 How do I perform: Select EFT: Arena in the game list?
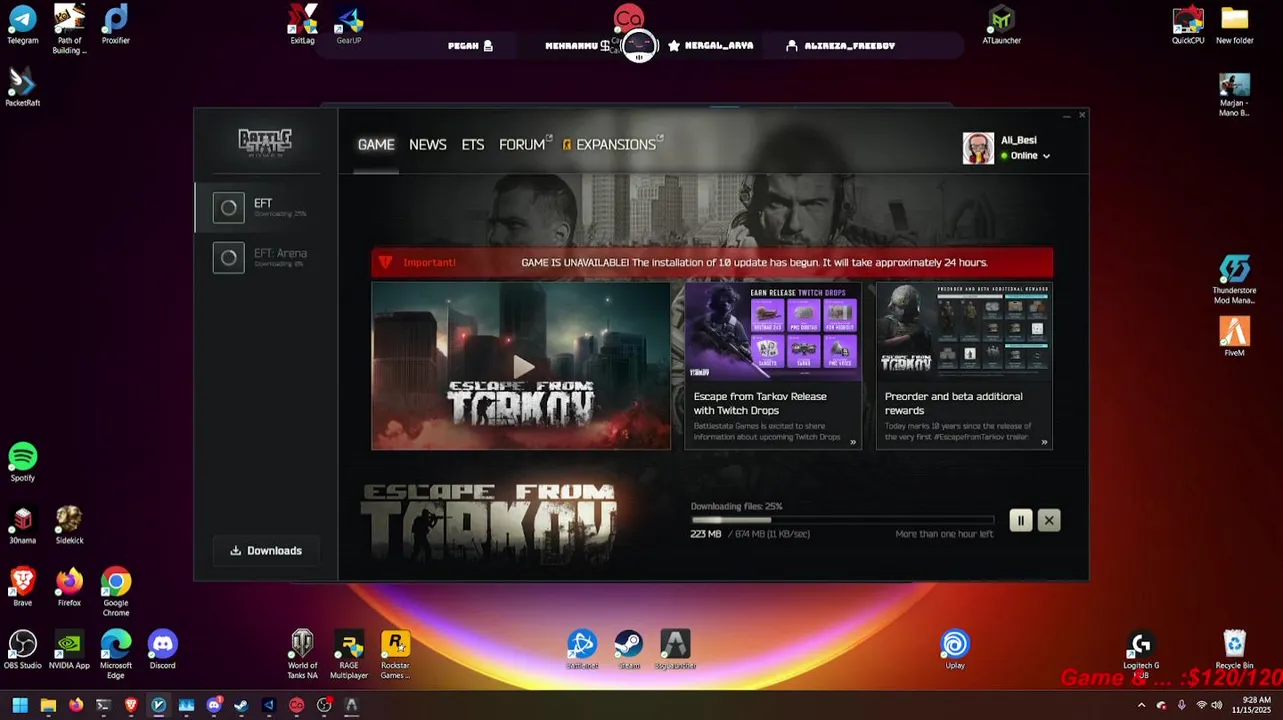(265, 257)
